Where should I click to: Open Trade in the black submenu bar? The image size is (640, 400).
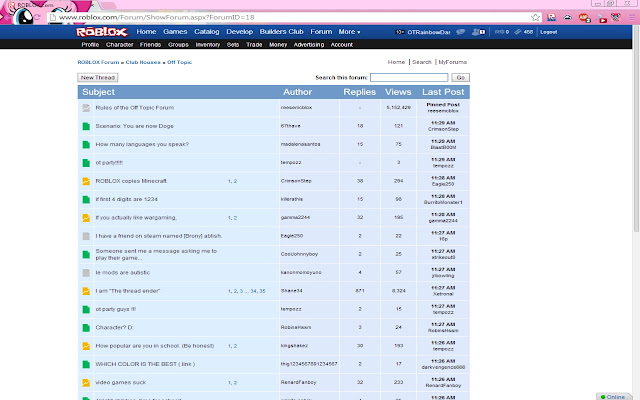pos(254,44)
